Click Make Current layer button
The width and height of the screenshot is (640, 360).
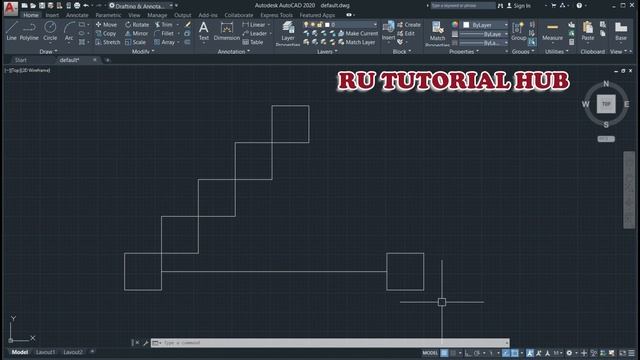[x=358, y=33]
